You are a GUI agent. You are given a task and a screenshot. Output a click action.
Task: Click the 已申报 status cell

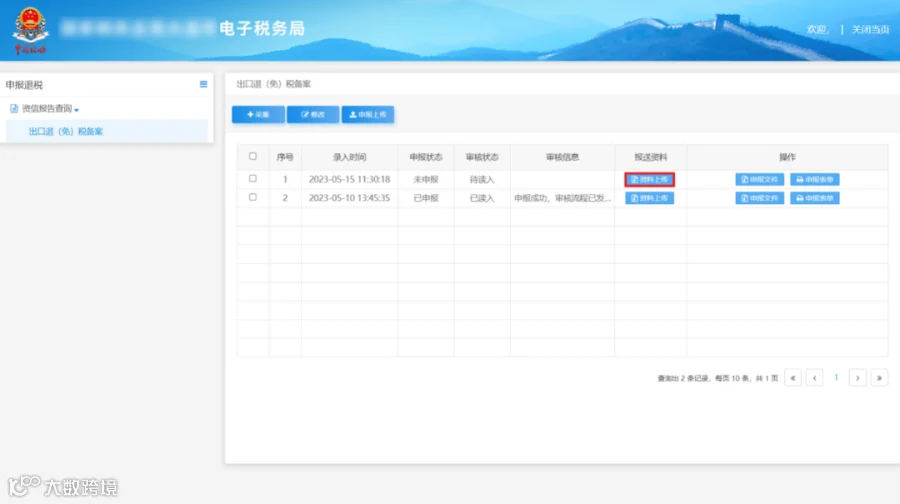[x=425, y=198]
